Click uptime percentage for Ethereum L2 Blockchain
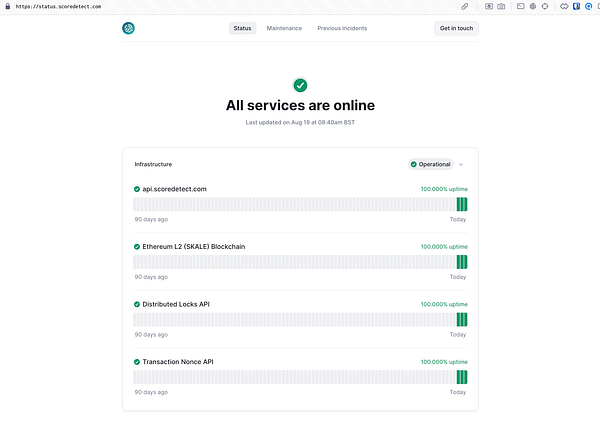Viewport: 600px width, 443px height. tap(444, 247)
